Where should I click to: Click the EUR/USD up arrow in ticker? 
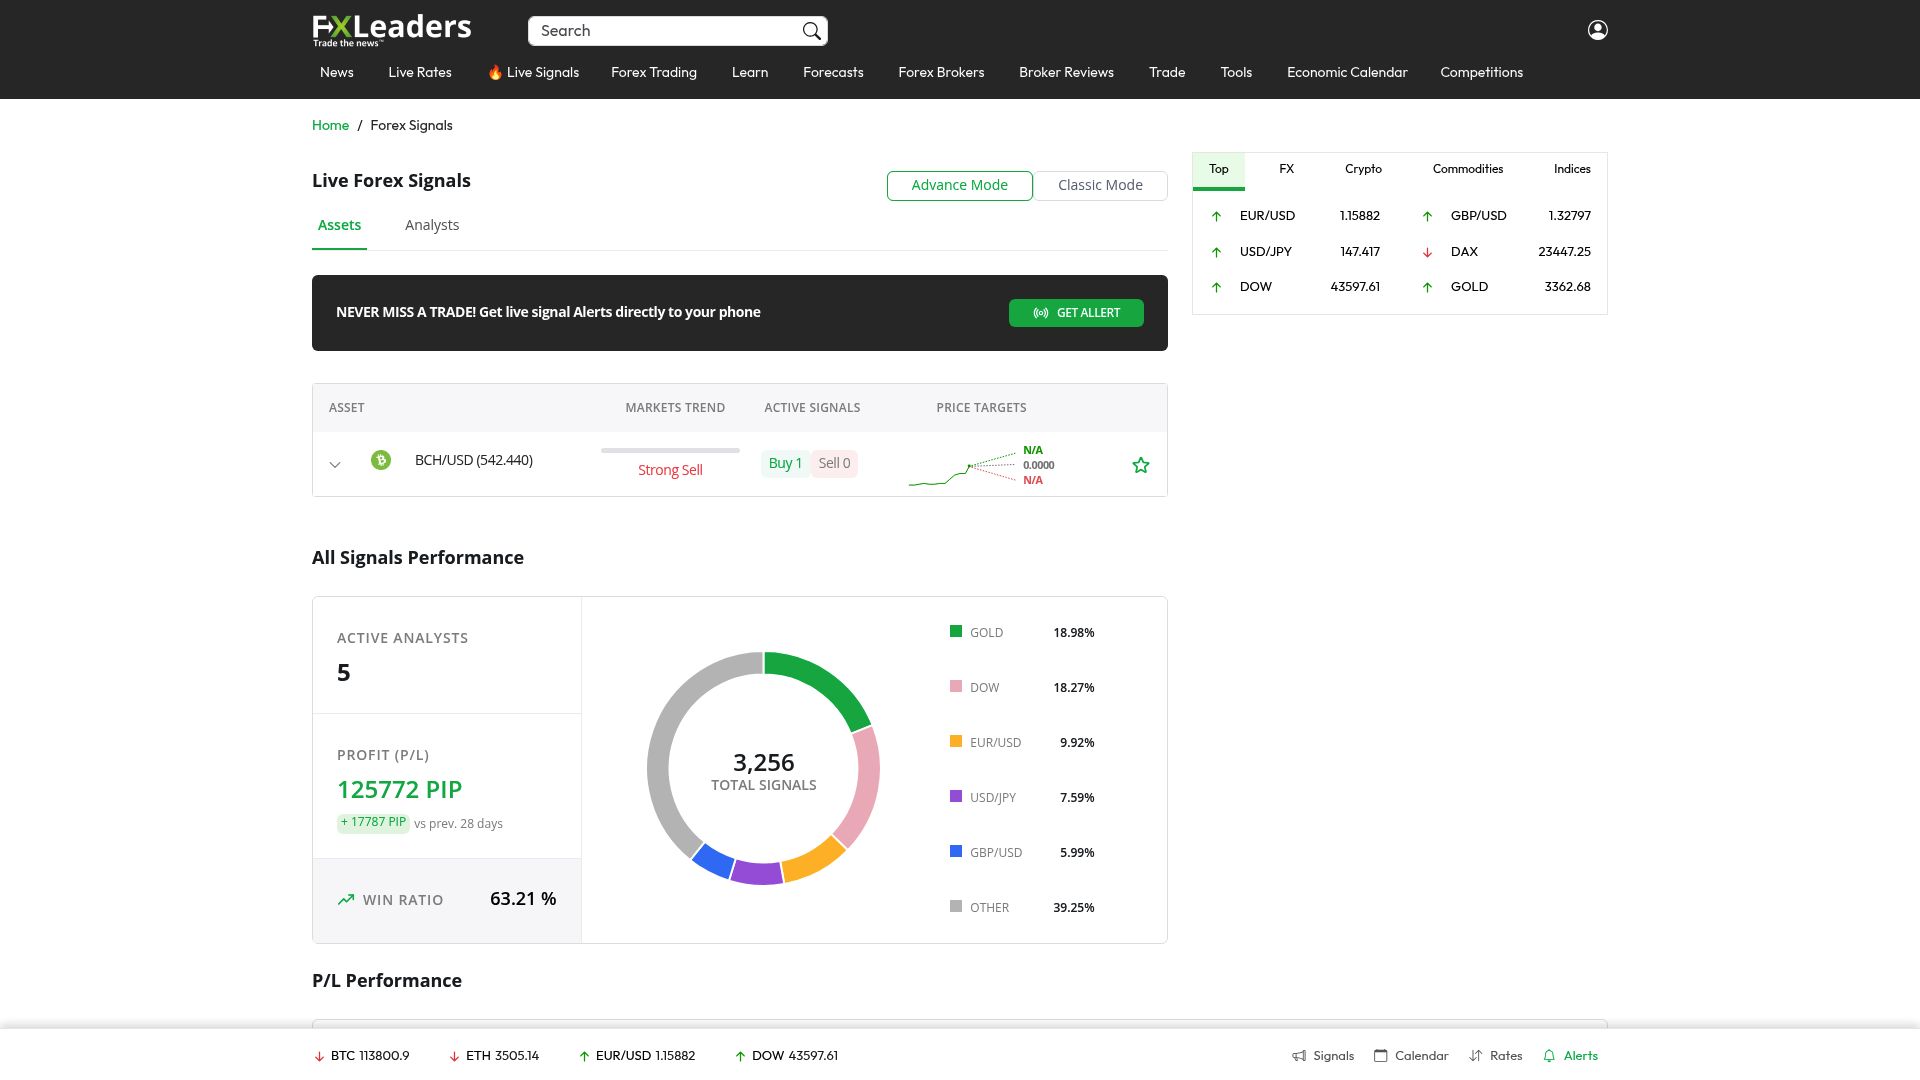(585, 1056)
